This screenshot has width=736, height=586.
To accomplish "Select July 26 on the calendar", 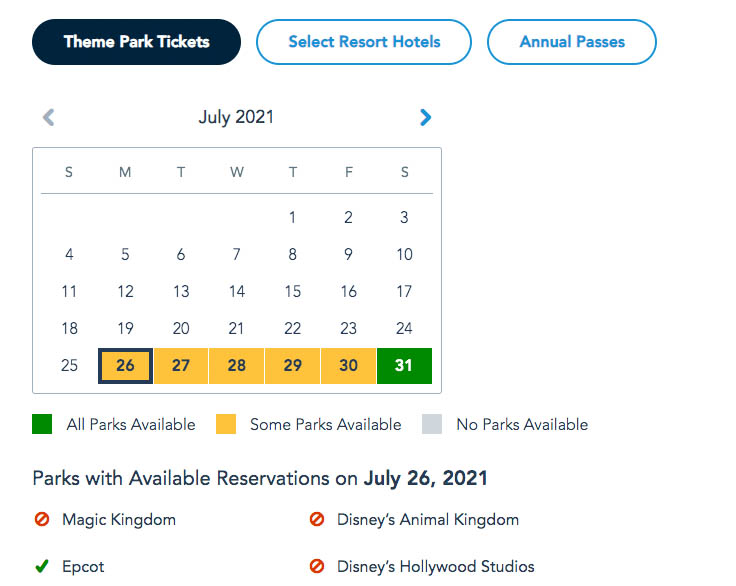I will pos(125,366).
